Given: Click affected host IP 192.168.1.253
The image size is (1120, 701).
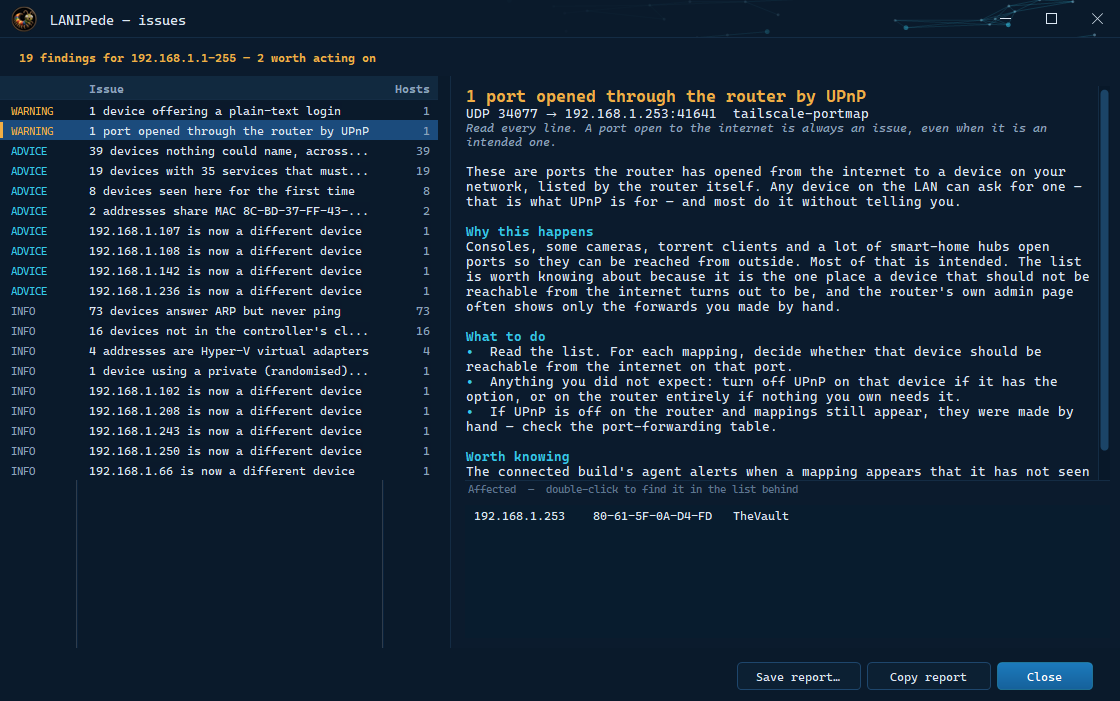Looking at the screenshot, I should (x=519, y=516).
